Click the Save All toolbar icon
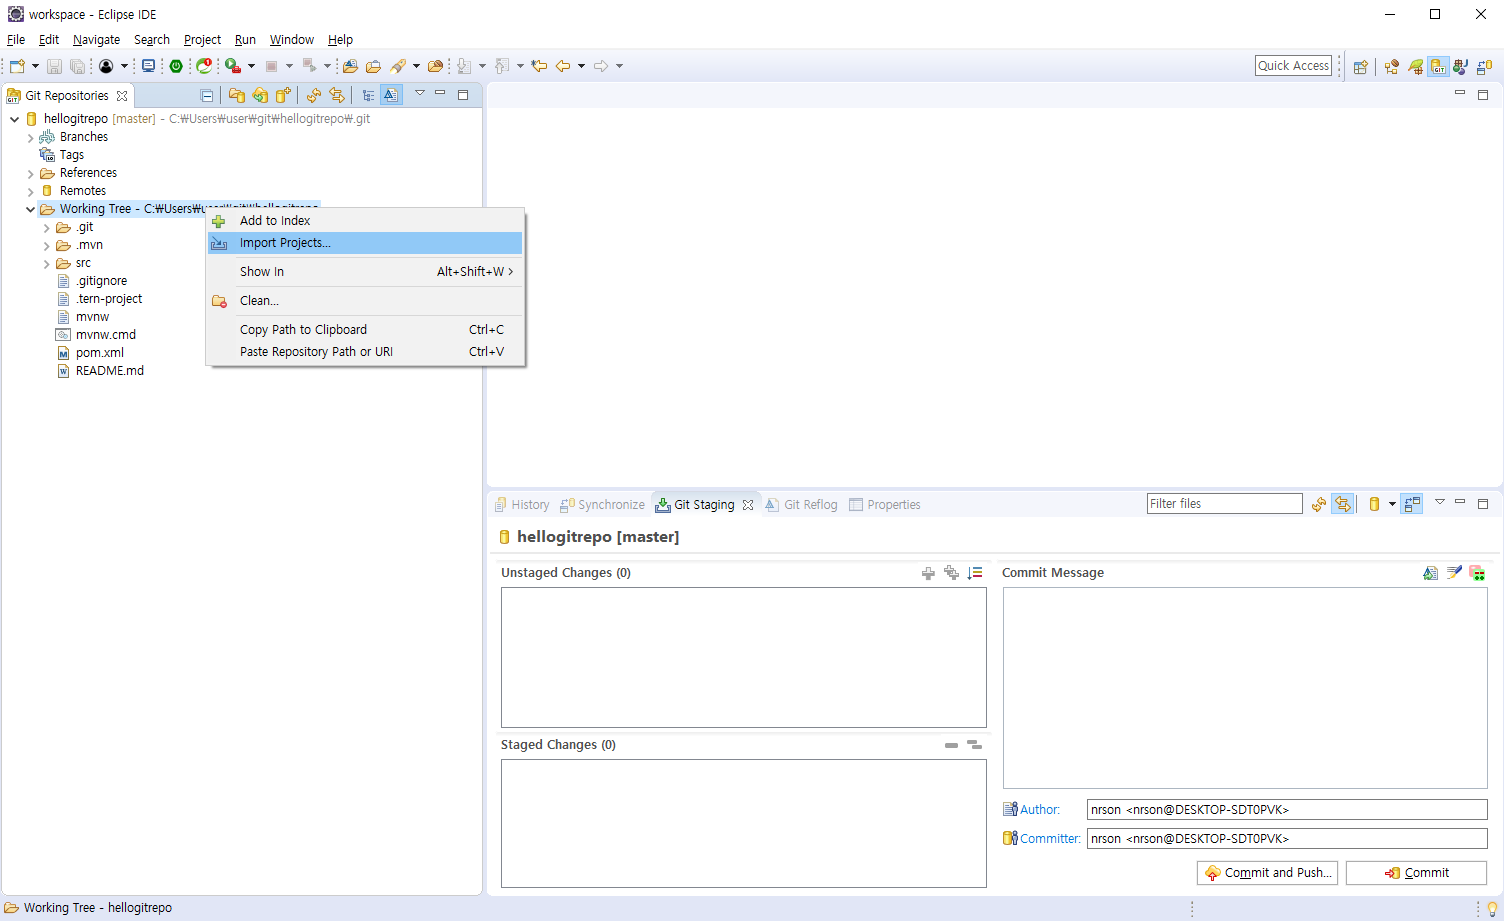The image size is (1504, 921). pos(77,66)
